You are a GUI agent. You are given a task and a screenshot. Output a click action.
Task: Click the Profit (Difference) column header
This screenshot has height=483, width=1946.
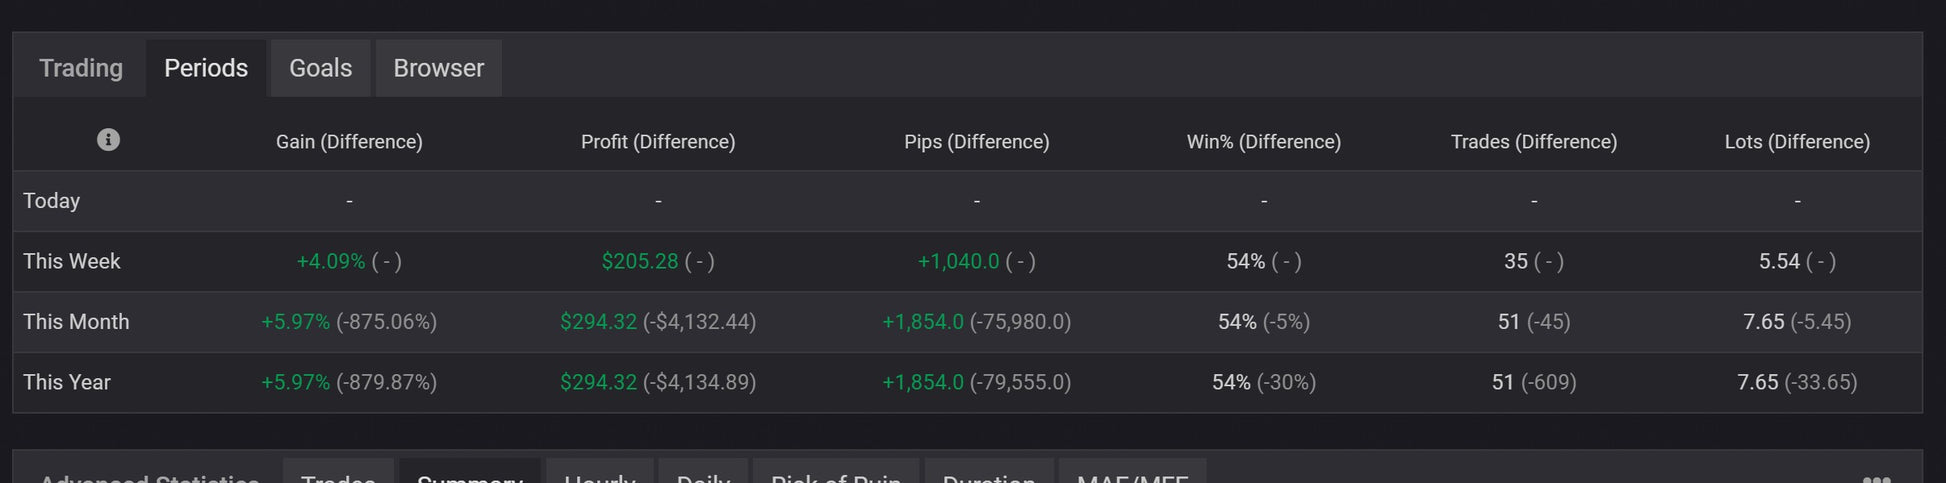[x=658, y=142]
